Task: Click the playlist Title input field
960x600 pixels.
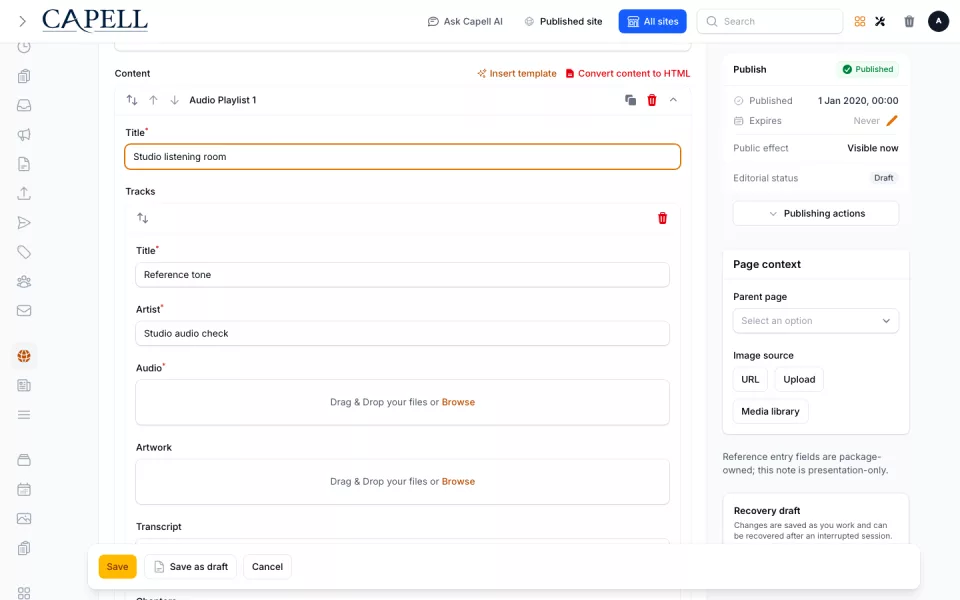Action: tap(402, 157)
